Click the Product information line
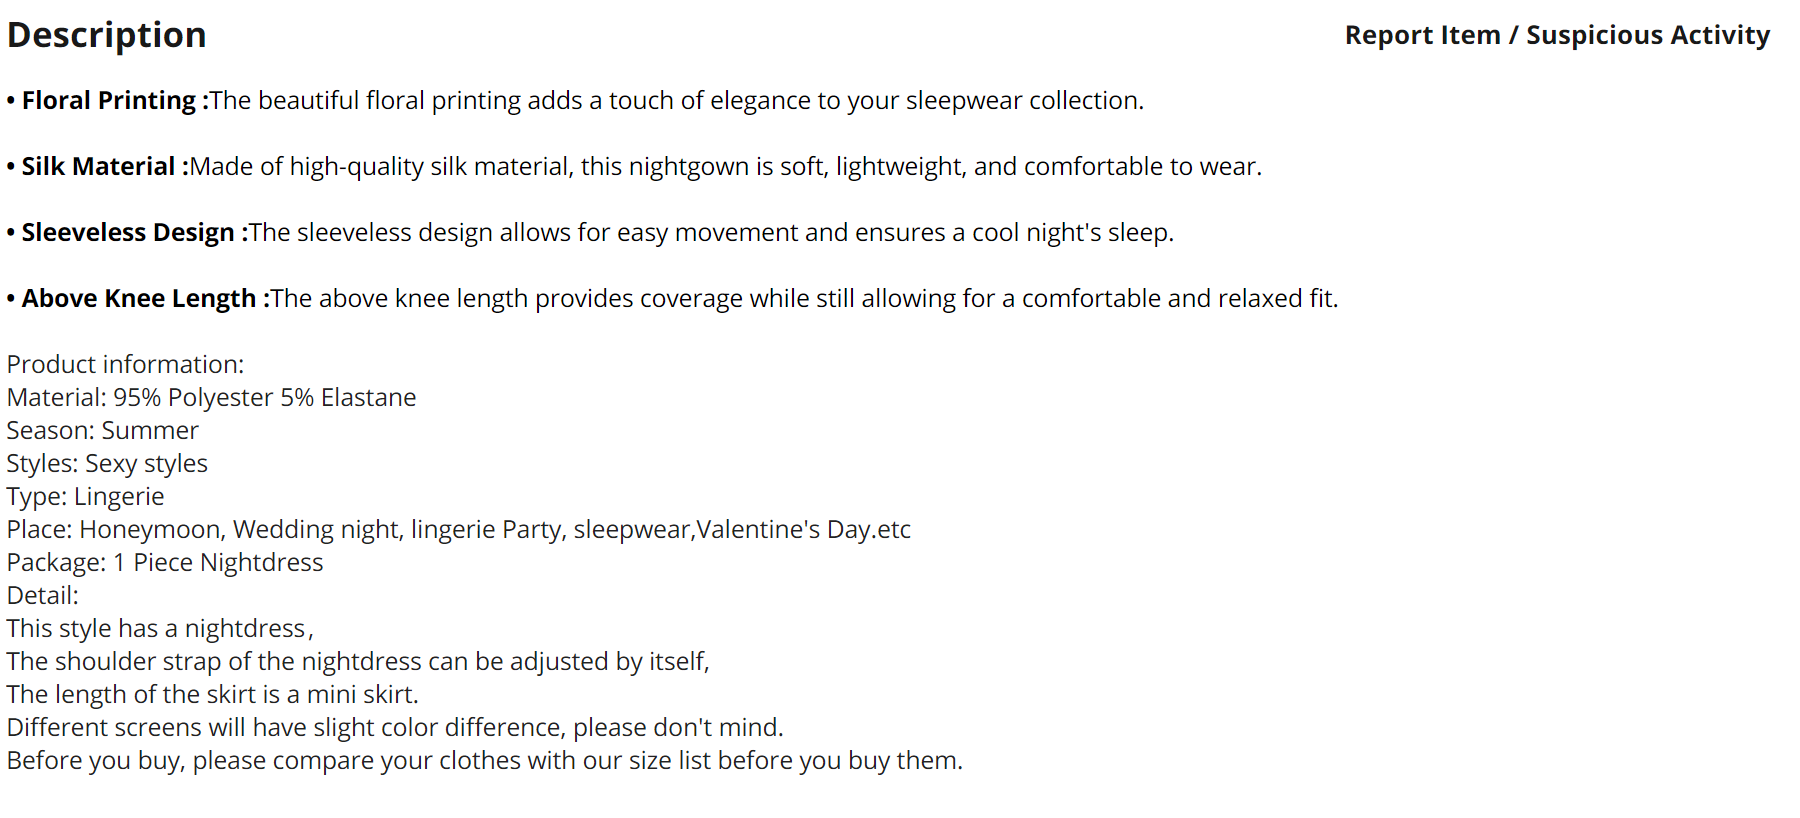Viewport: 1800px width, 818px height. (x=125, y=364)
